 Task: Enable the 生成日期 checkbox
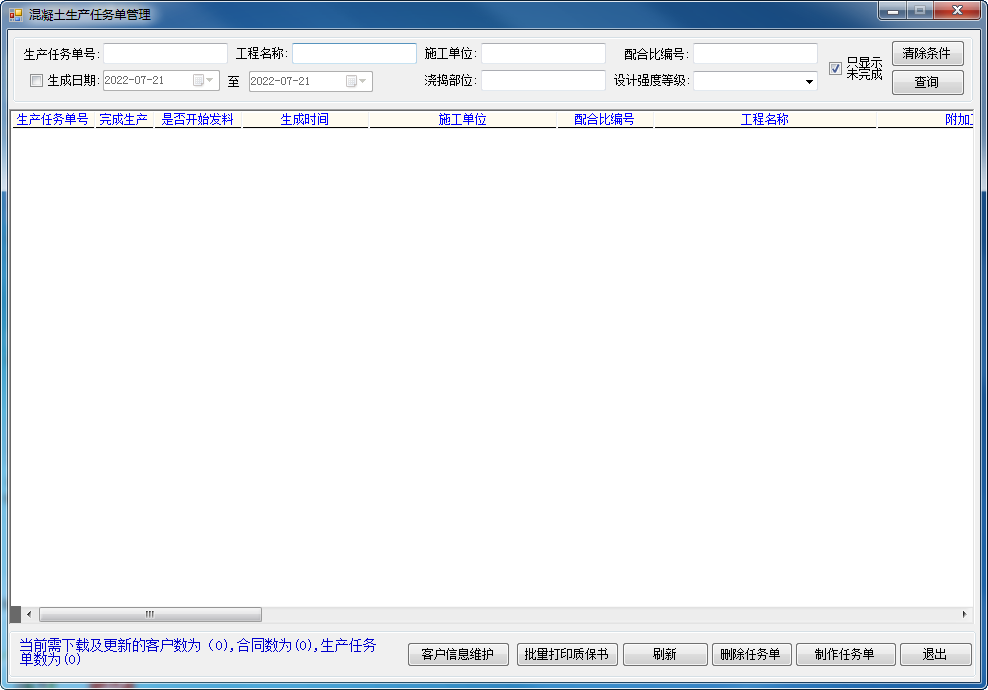tap(37, 81)
